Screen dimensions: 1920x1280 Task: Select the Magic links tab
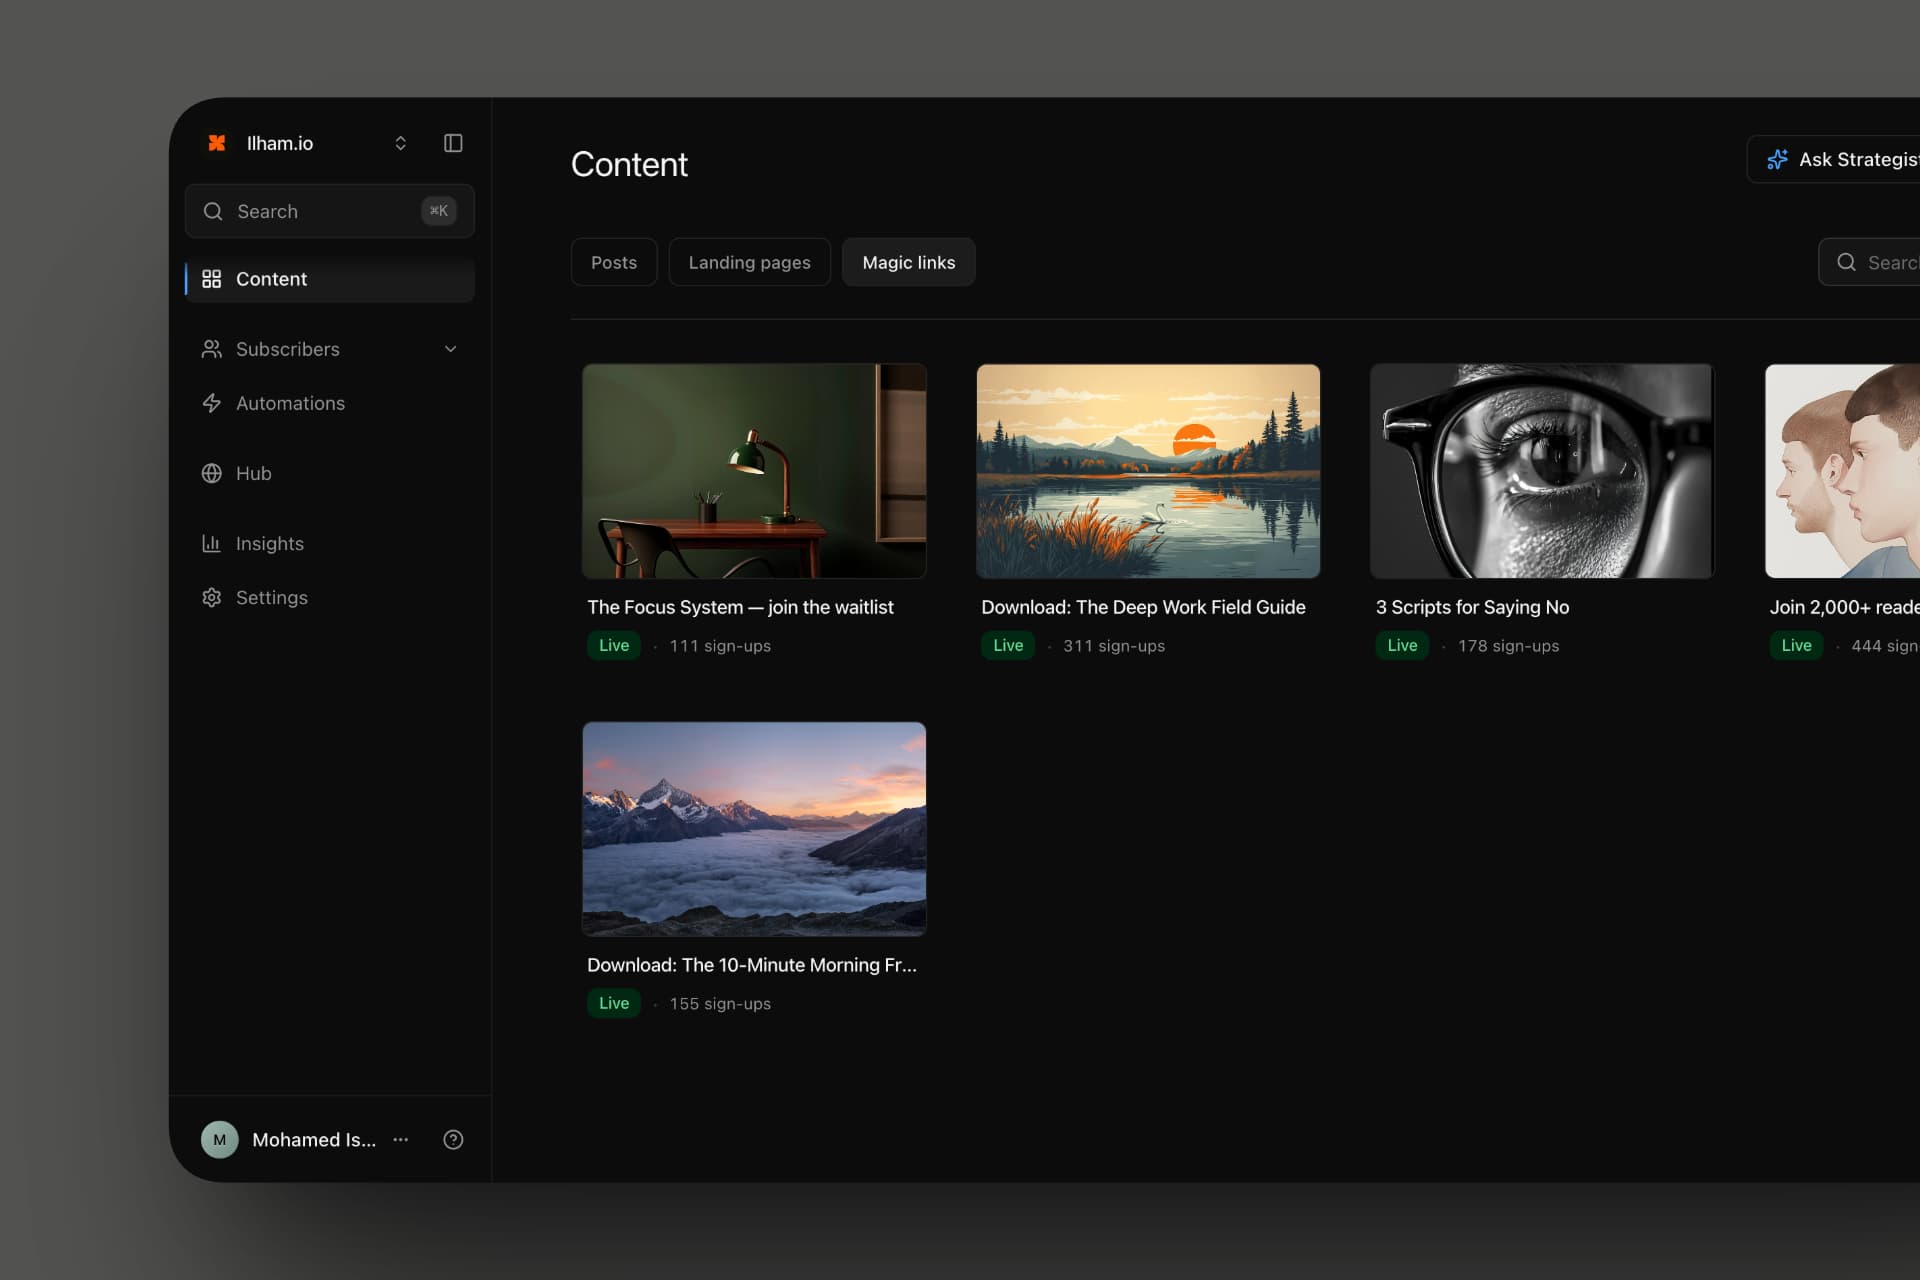pos(909,262)
